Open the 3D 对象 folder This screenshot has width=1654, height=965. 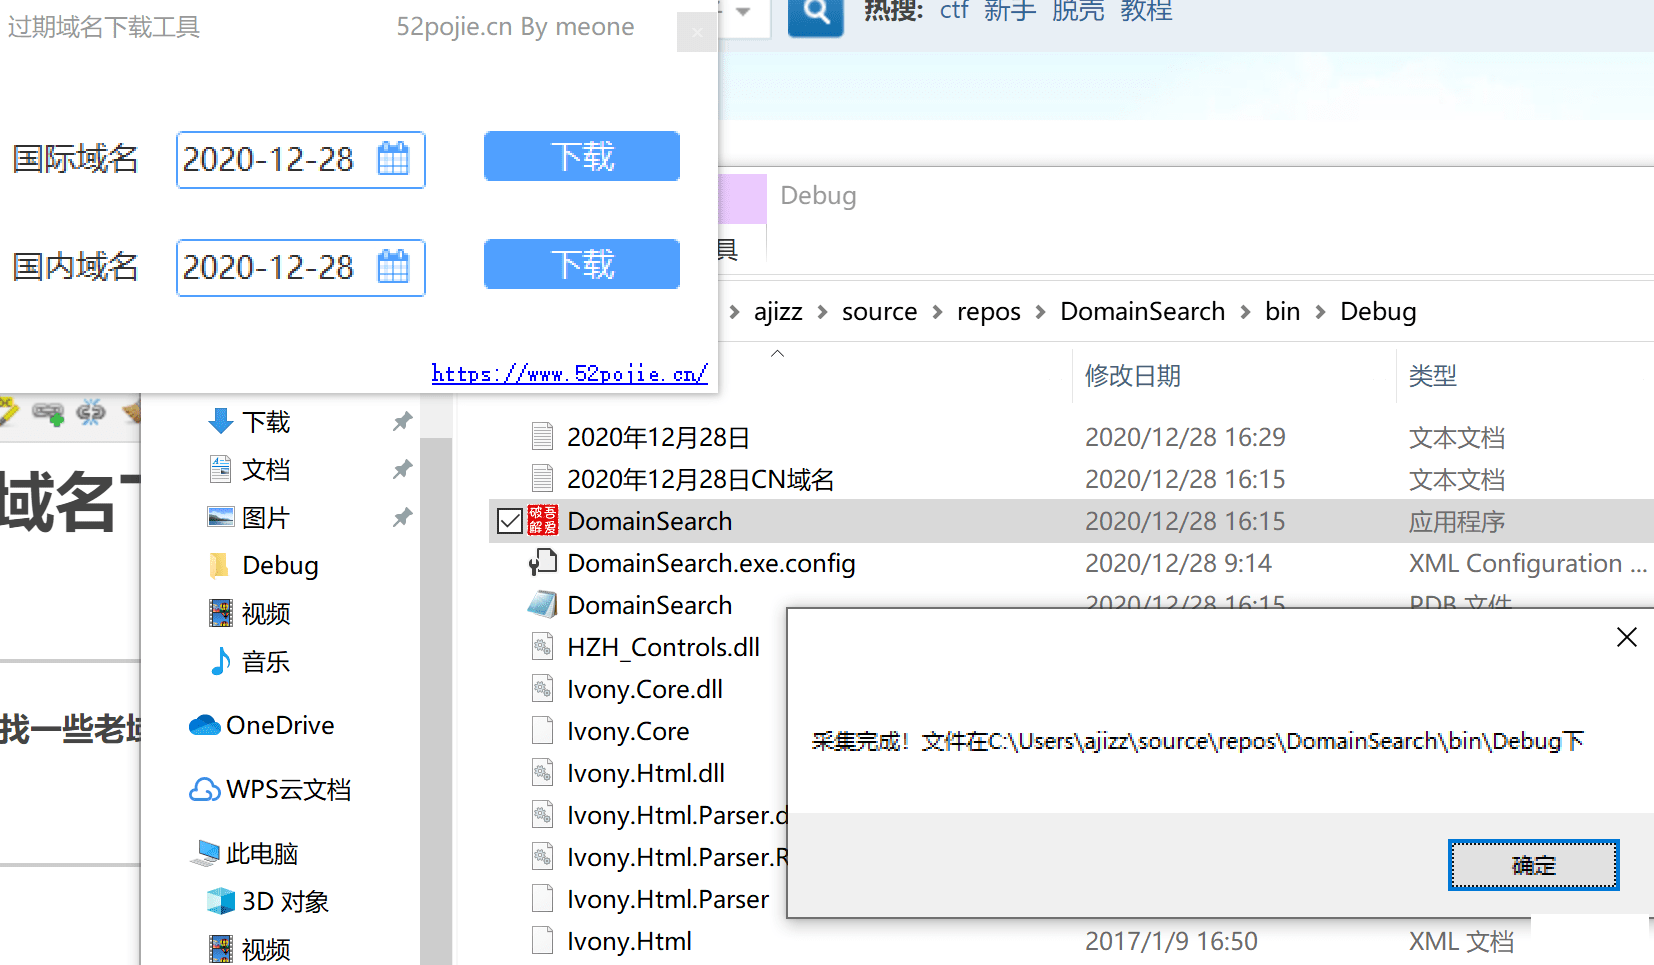coord(285,902)
